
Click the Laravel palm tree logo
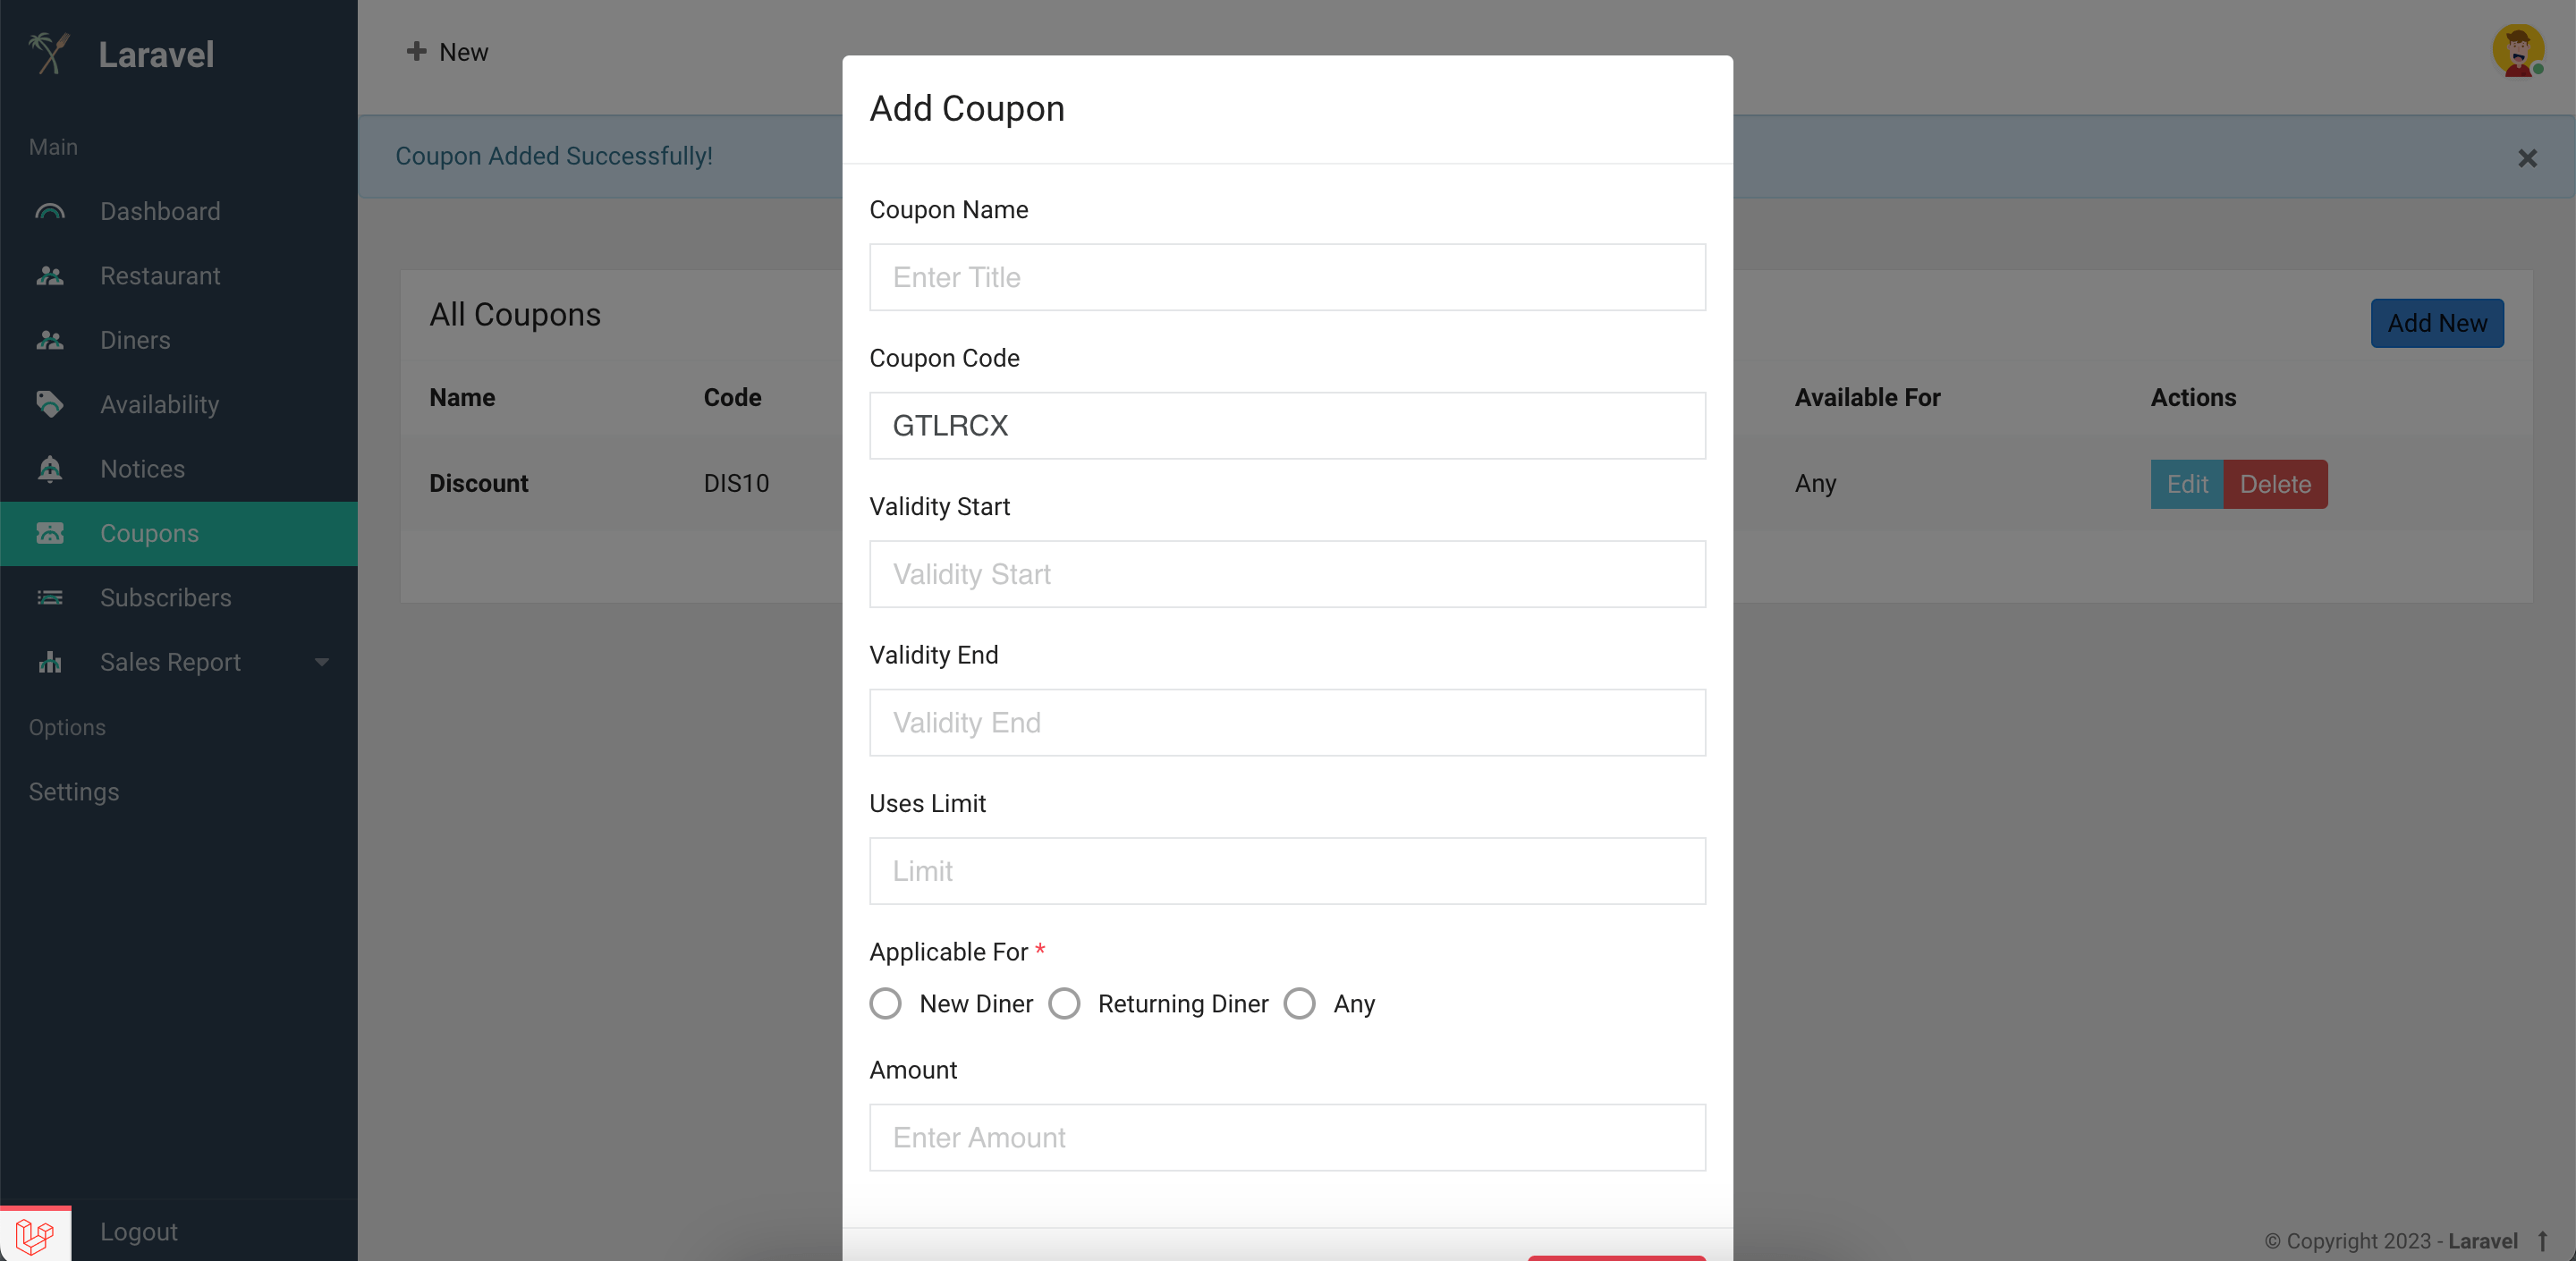point(49,53)
